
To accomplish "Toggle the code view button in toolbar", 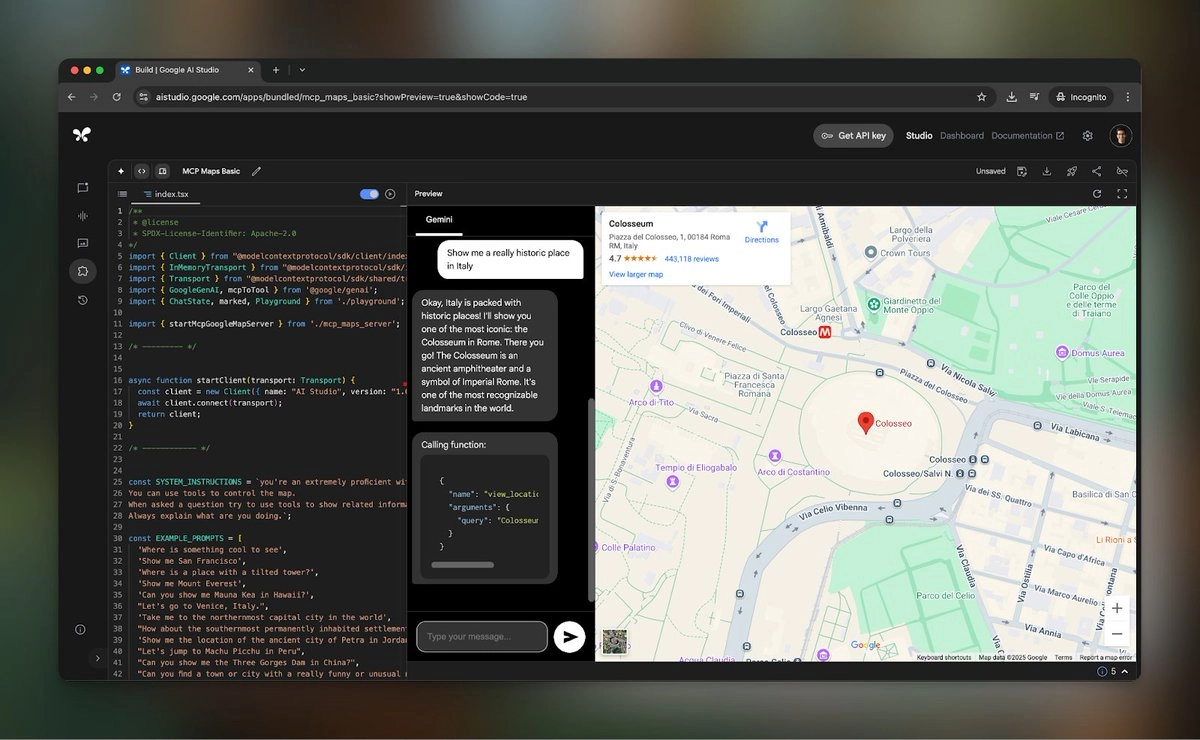I will [x=141, y=171].
